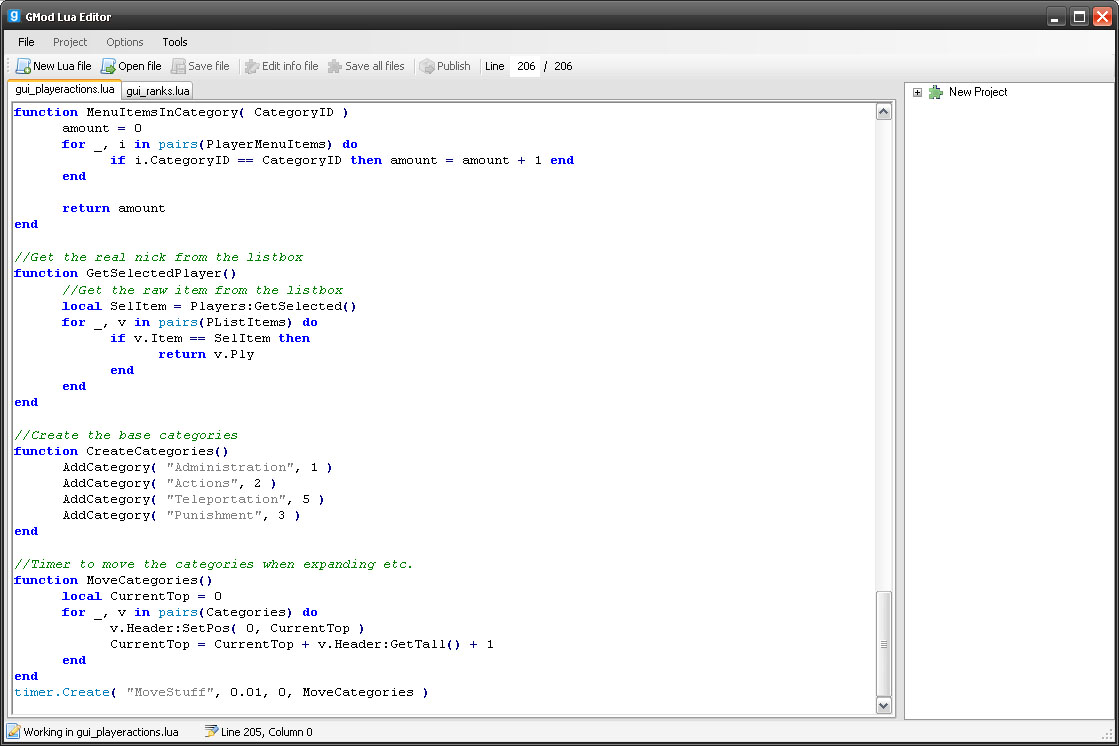
Task: Click the 'for _, v in pairs(PListItems)' line
Action: [190, 323]
